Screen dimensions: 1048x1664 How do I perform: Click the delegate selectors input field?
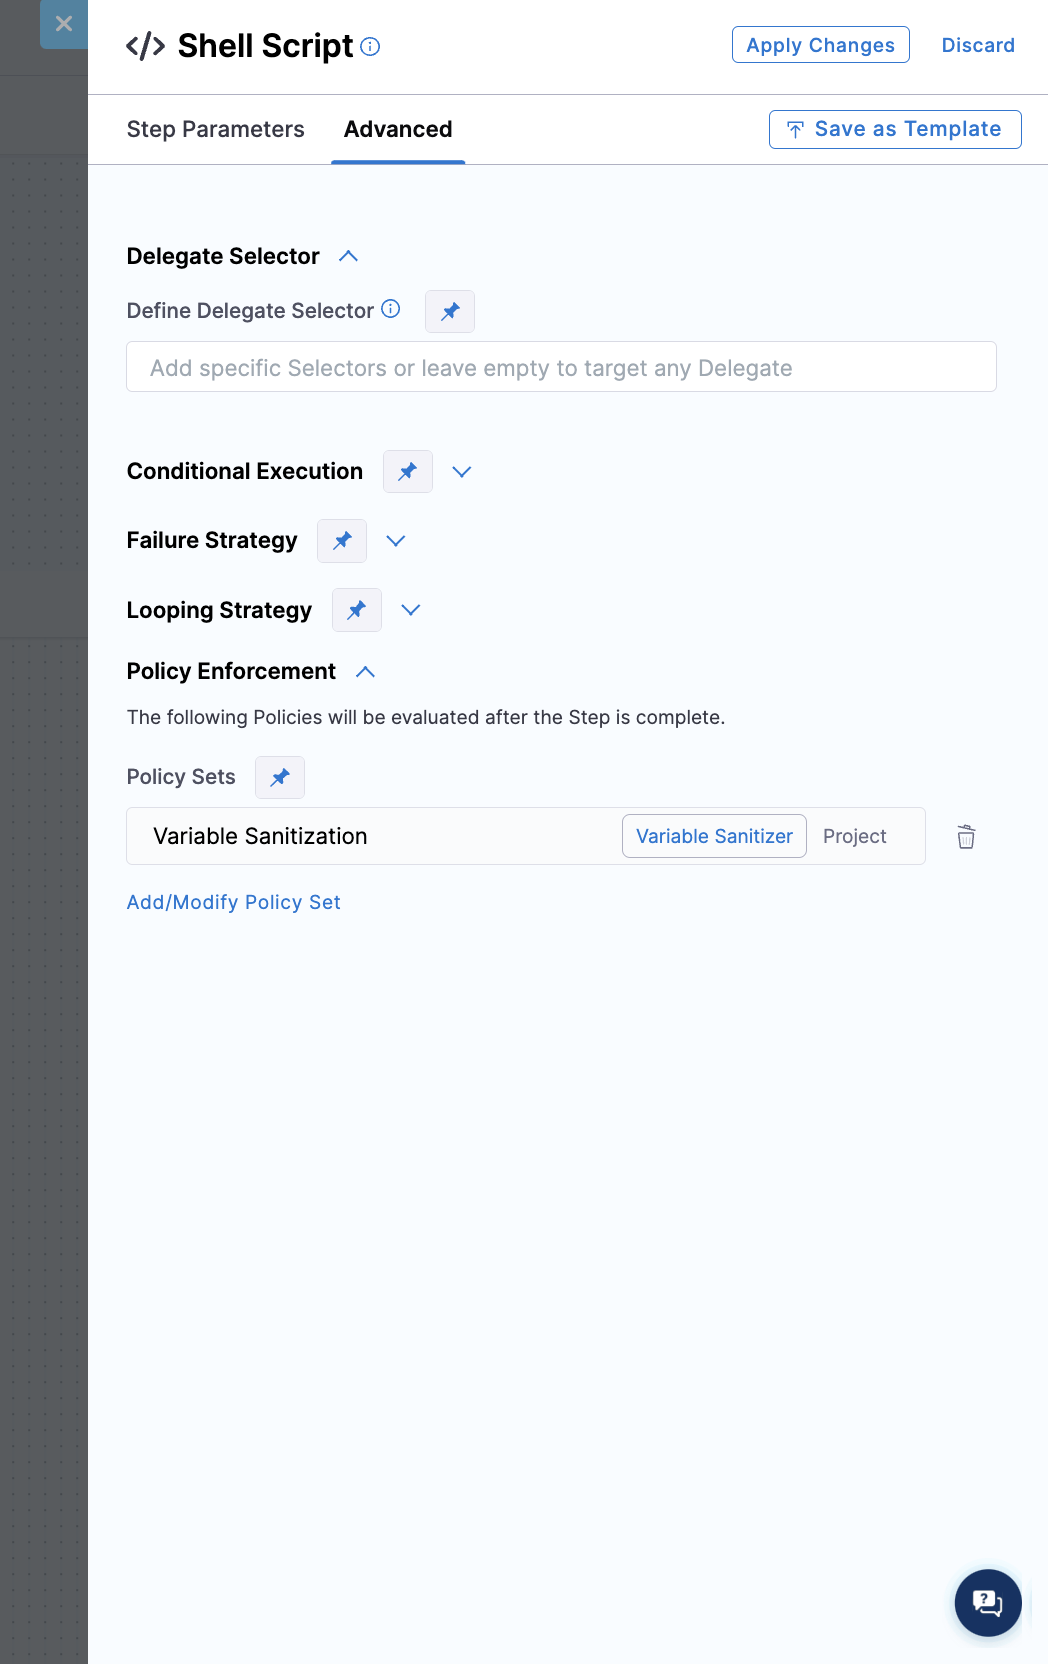(561, 367)
